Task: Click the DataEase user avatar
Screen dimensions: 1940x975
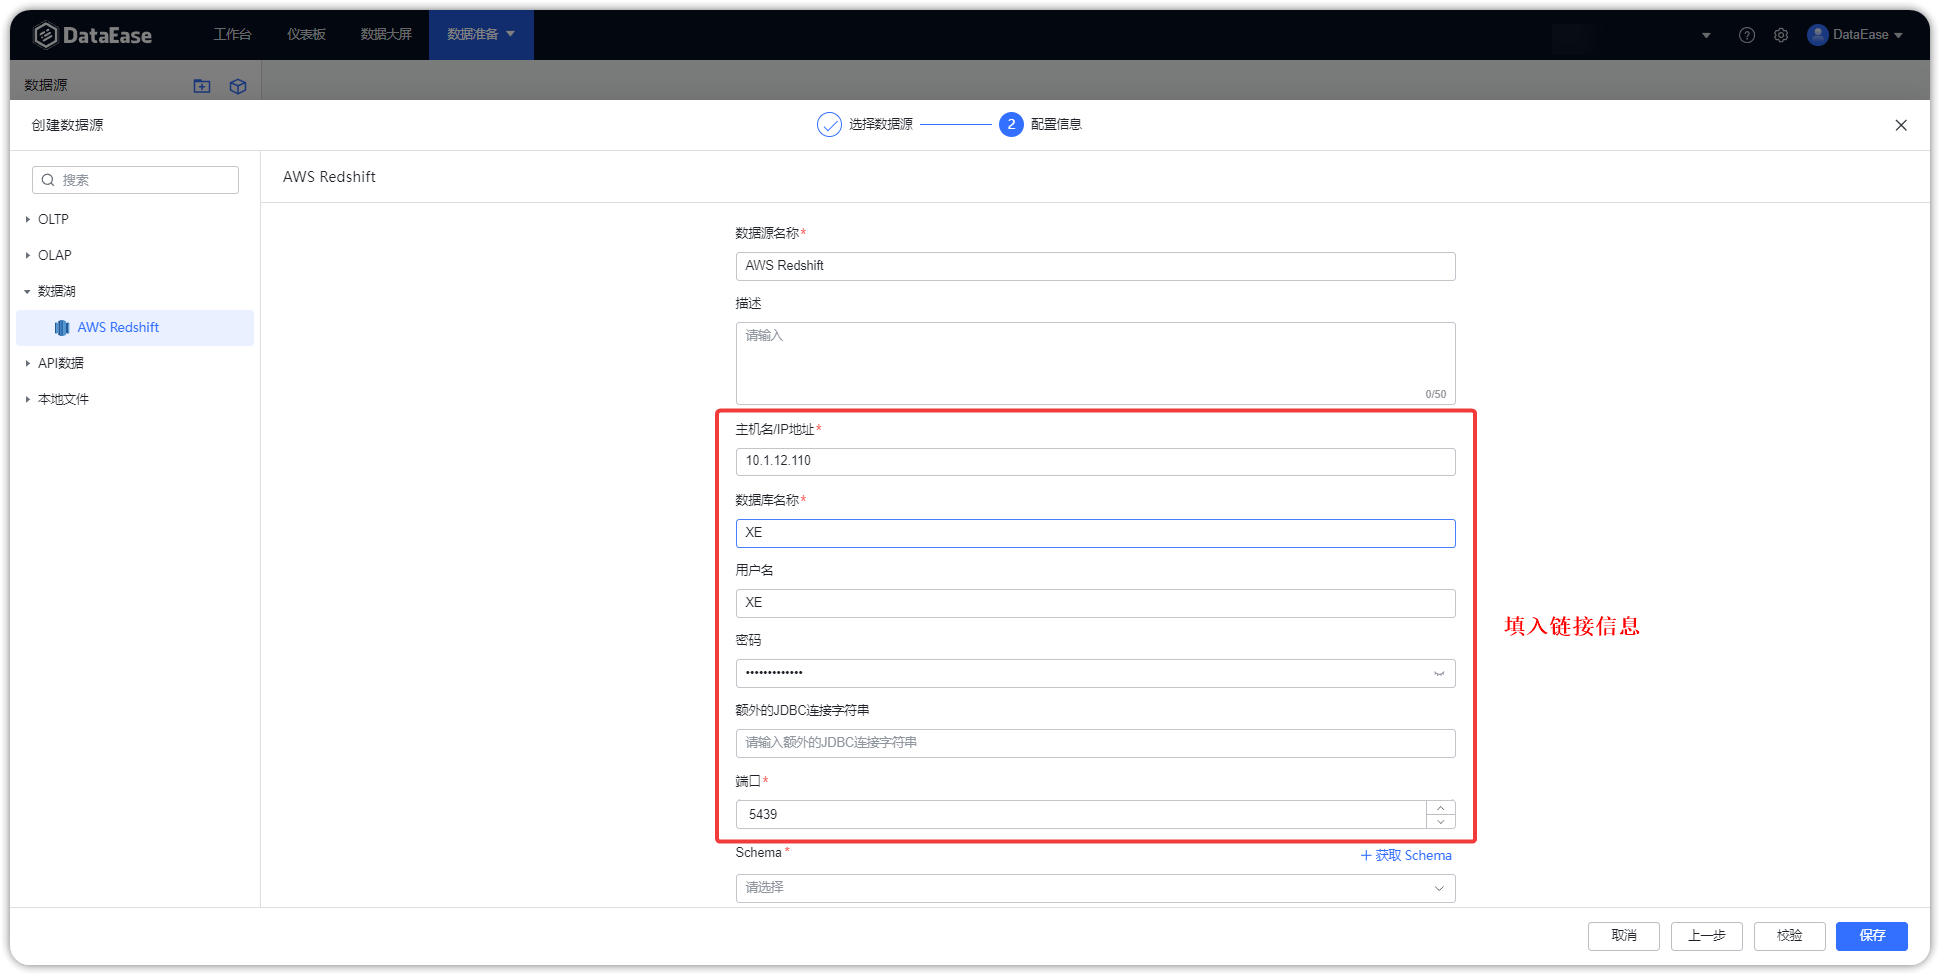Action: (x=1817, y=34)
